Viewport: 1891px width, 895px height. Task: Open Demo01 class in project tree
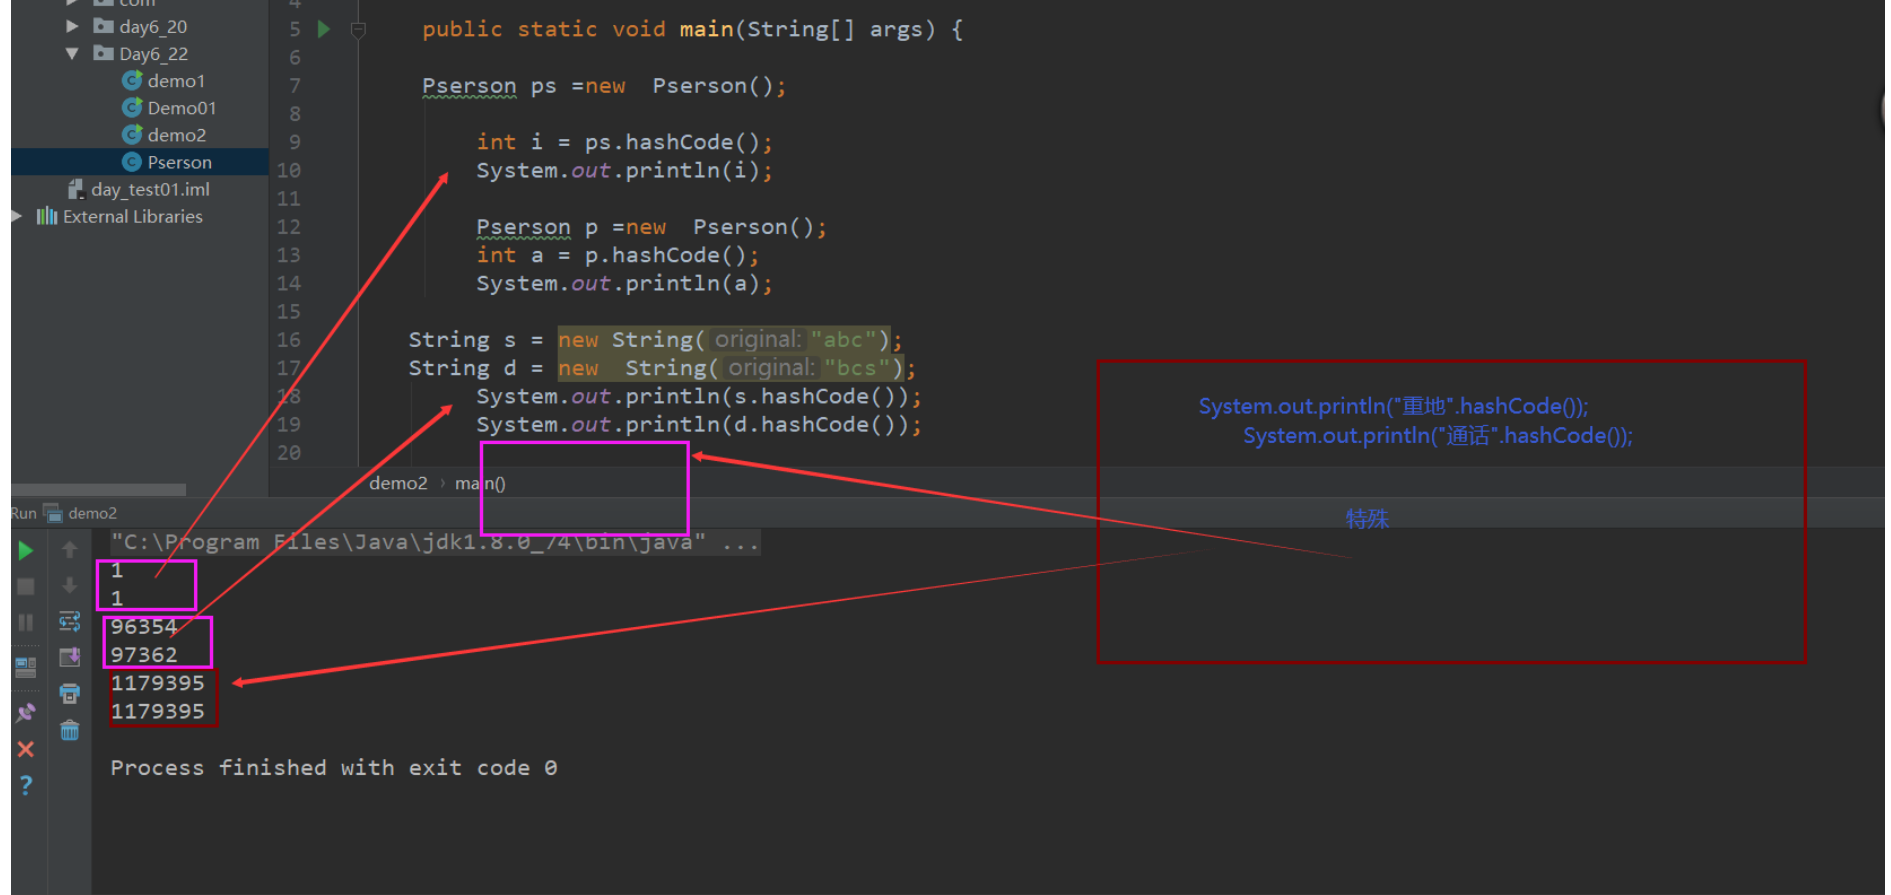[182, 108]
